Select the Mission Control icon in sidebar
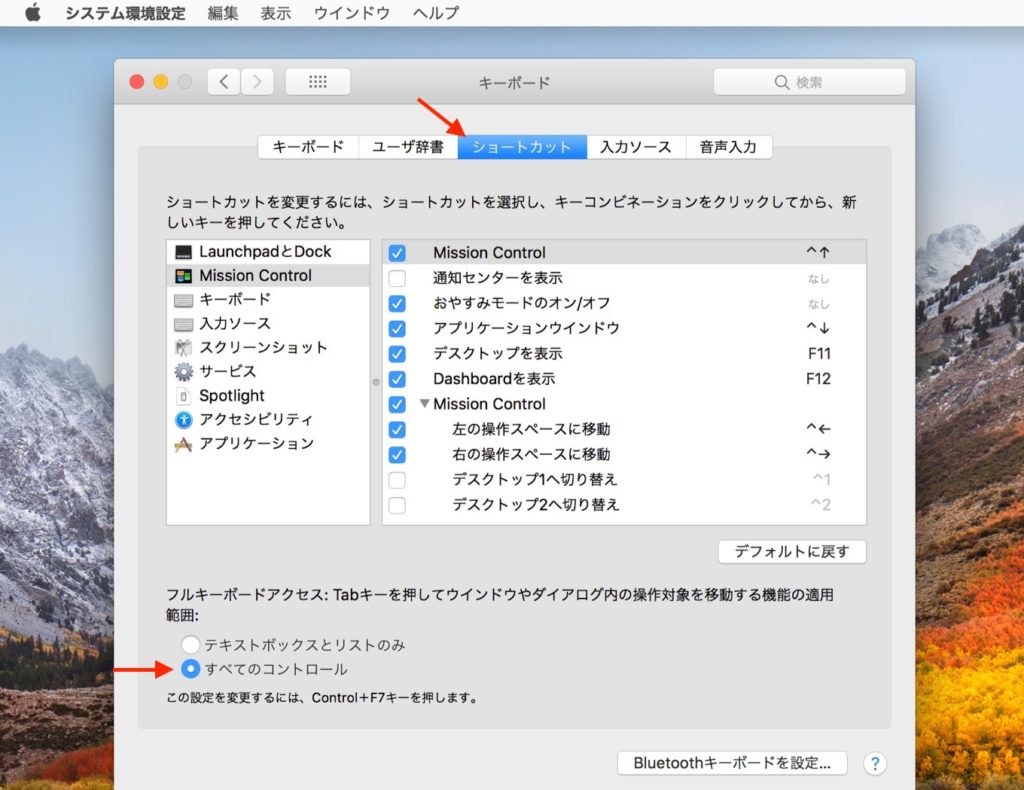This screenshot has height=790, width=1024. (184, 276)
